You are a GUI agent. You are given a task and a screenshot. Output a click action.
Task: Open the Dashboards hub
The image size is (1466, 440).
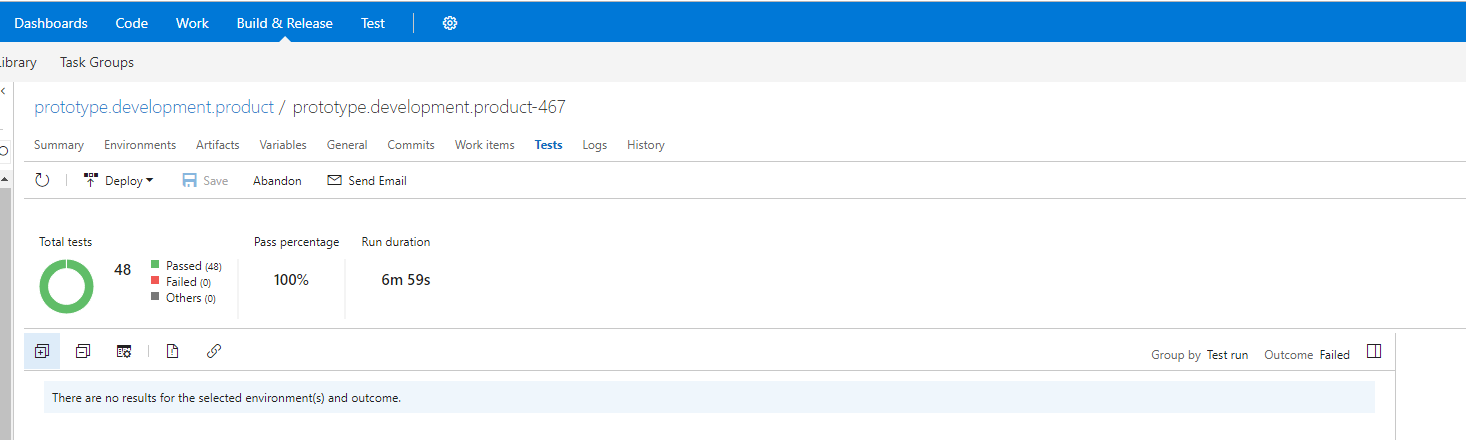(51, 23)
